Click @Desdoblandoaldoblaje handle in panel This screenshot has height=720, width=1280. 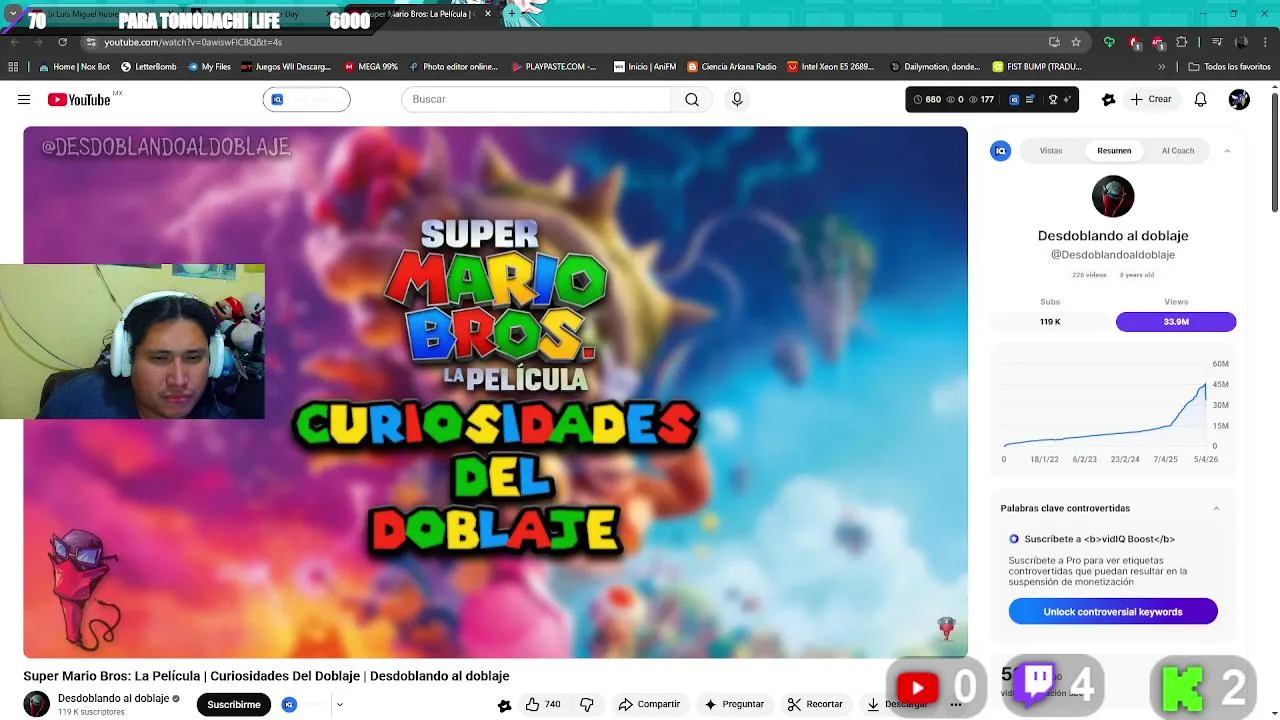coord(1113,255)
